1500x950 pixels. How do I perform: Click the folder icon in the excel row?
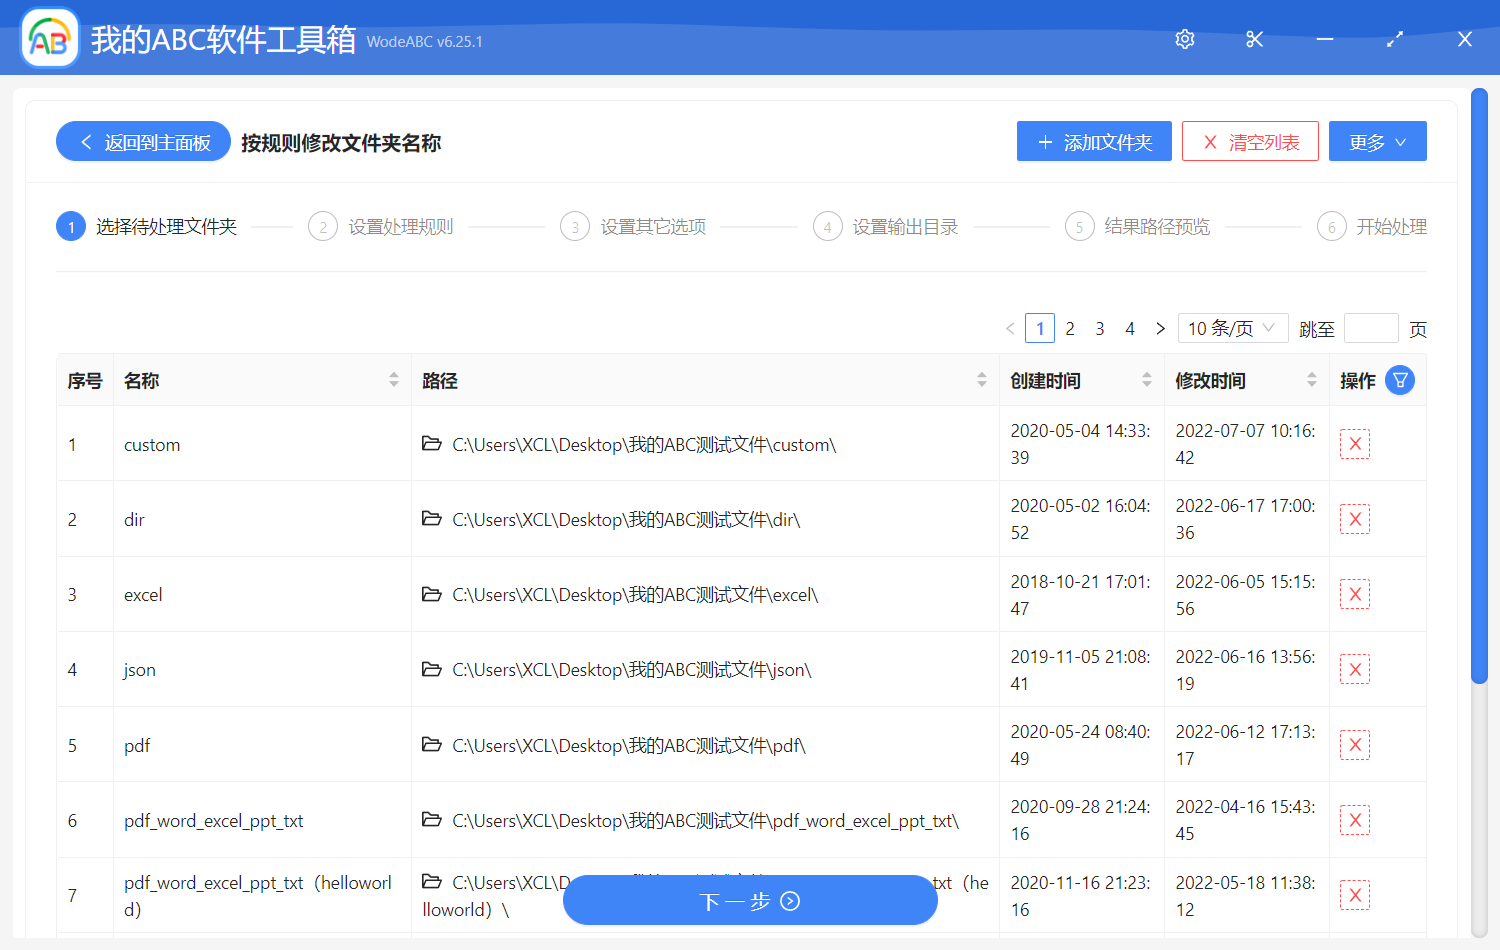coord(431,594)
